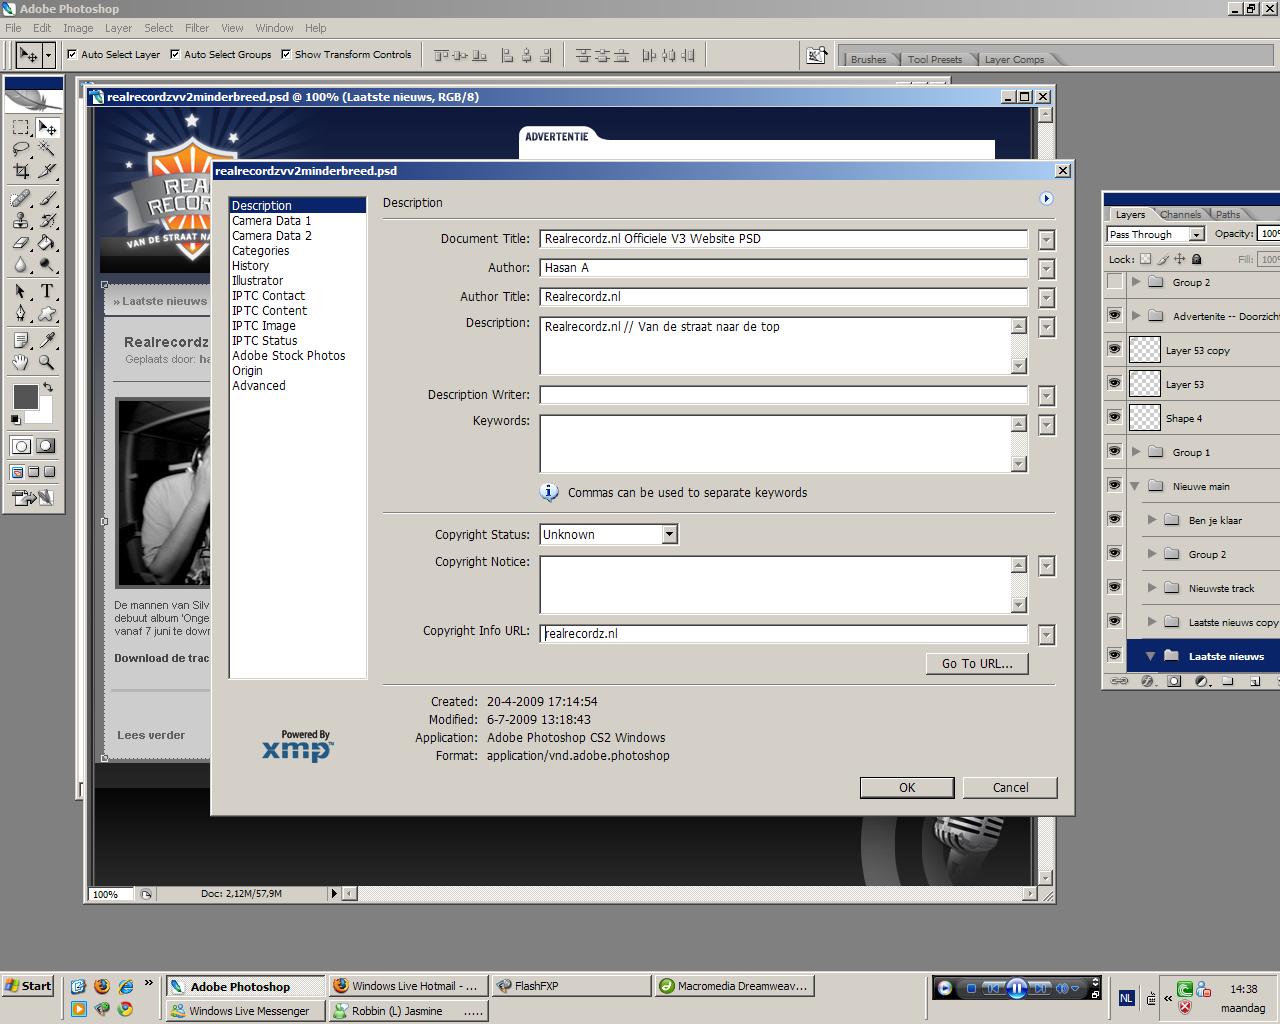The image size is (1280, 1024).
Task: Select the Lasso tool
Action: (21, 149)
